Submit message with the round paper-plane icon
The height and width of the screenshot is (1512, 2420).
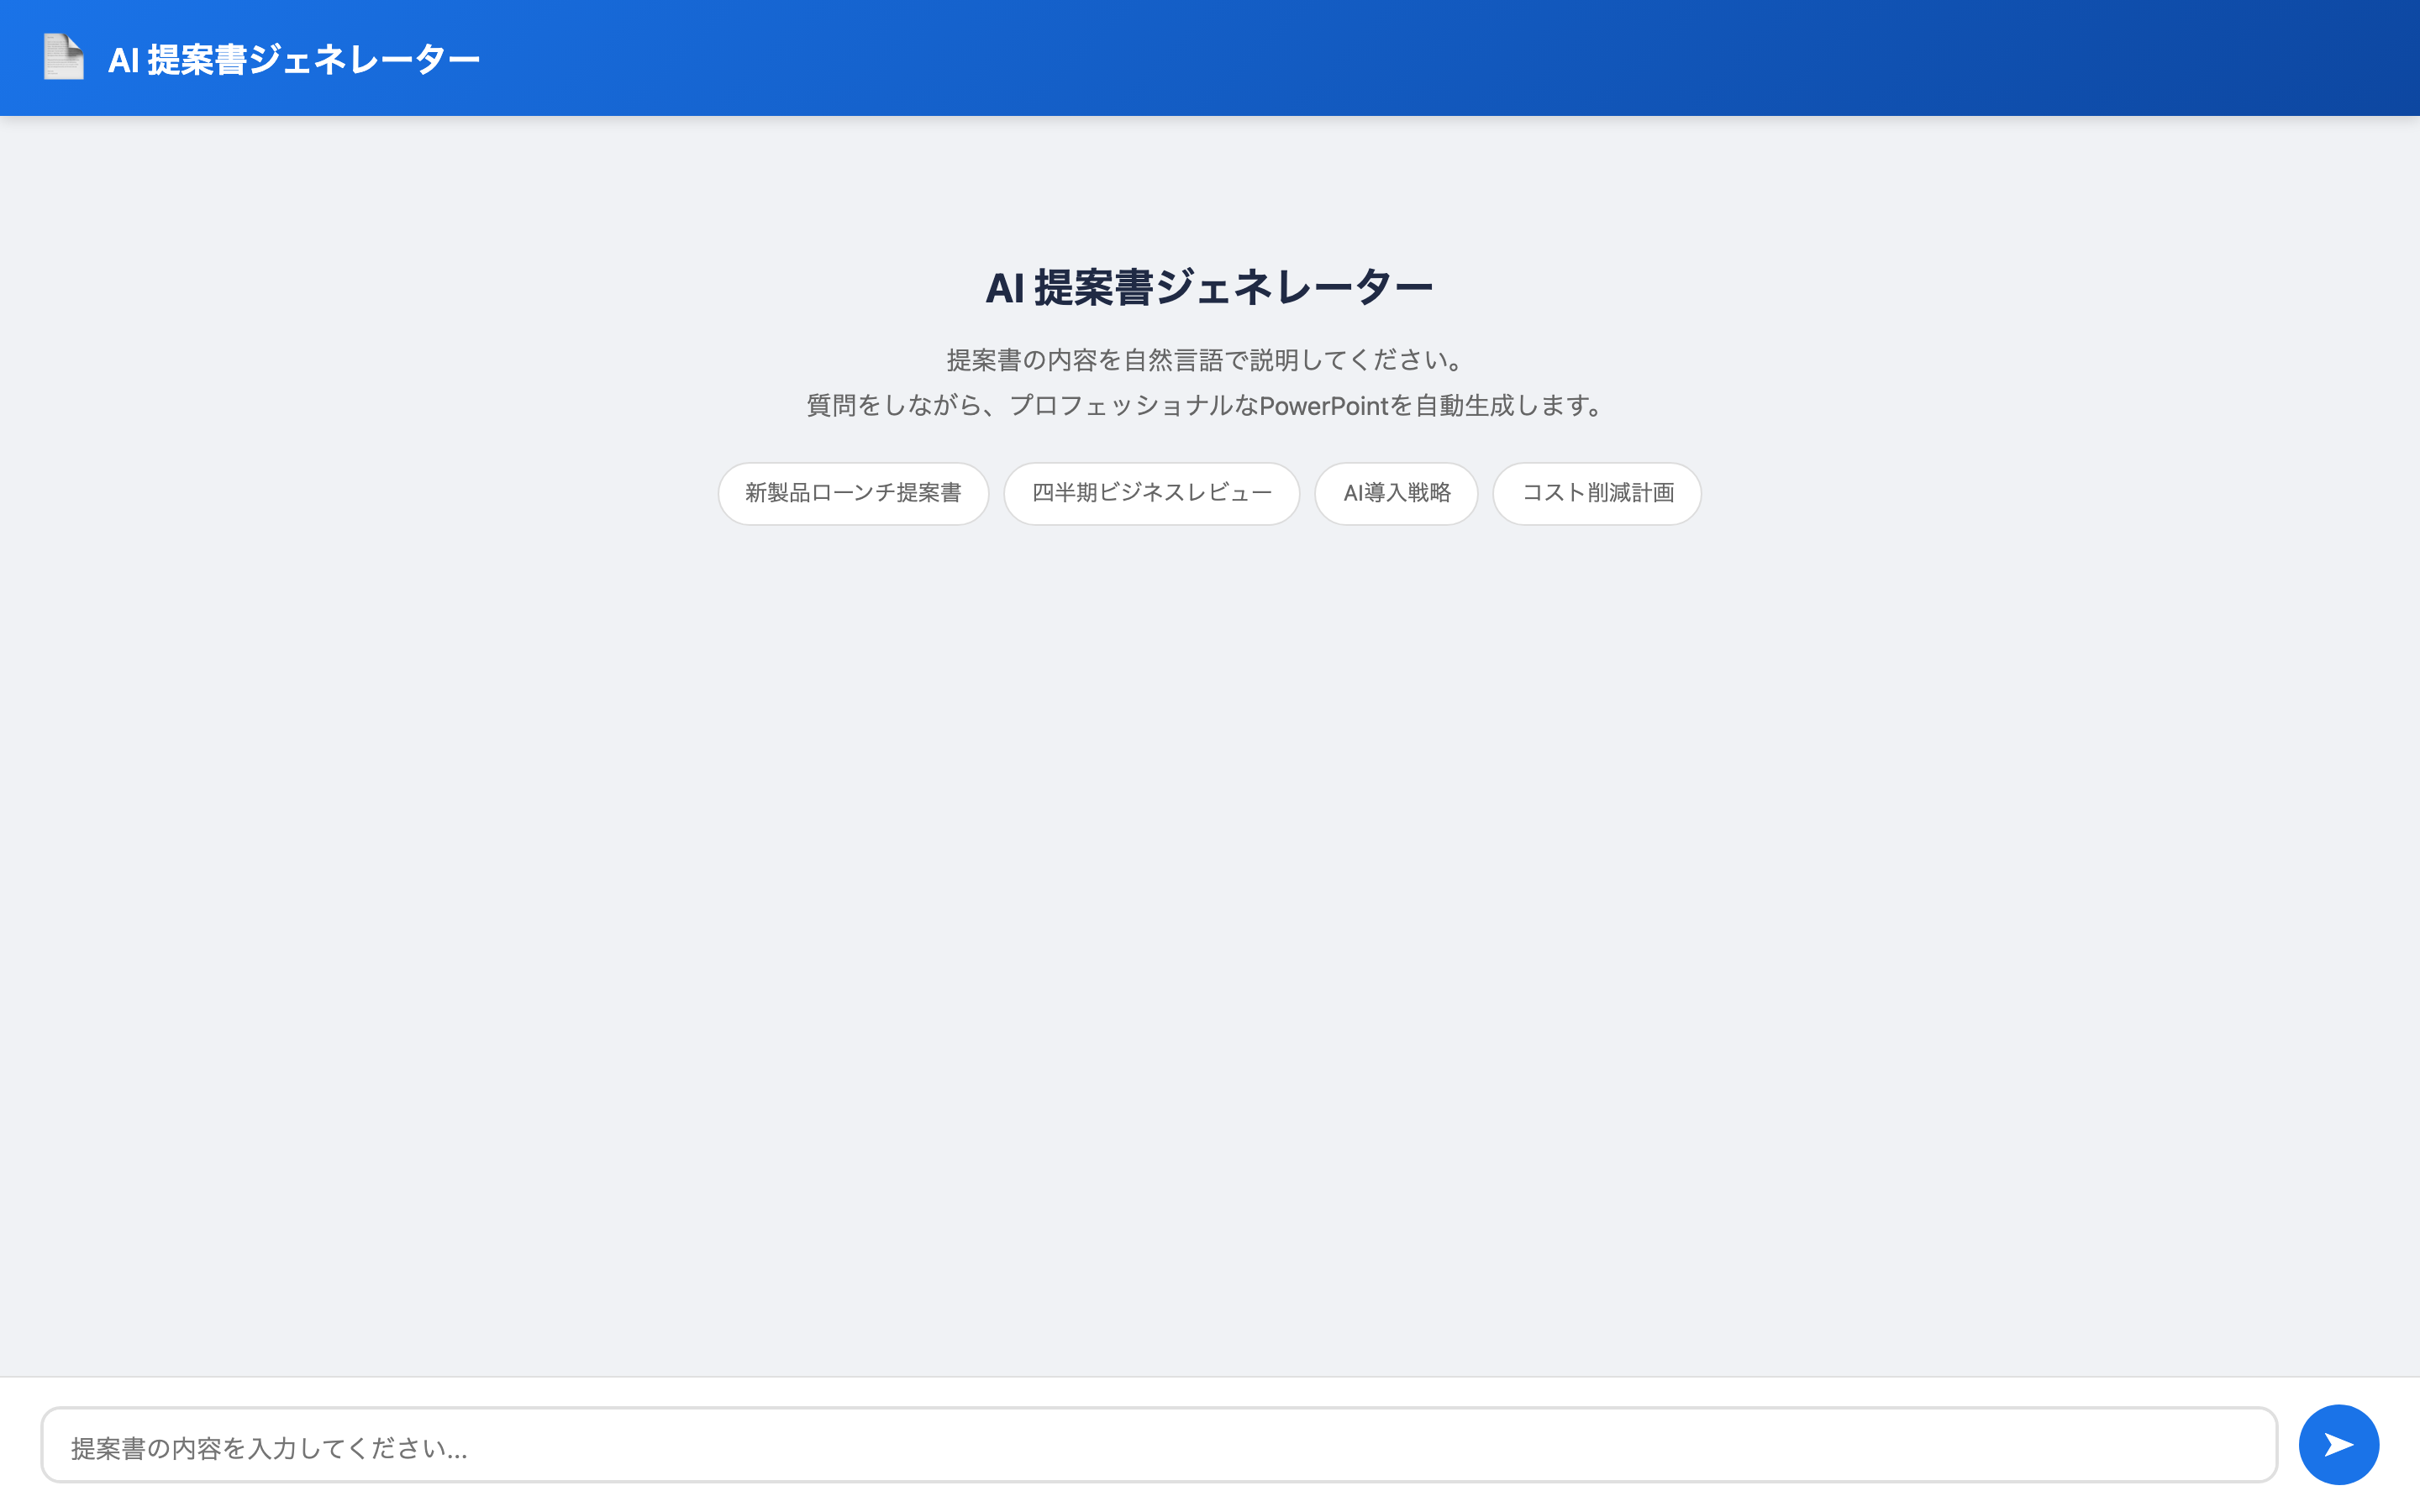click(2338, 1445)
